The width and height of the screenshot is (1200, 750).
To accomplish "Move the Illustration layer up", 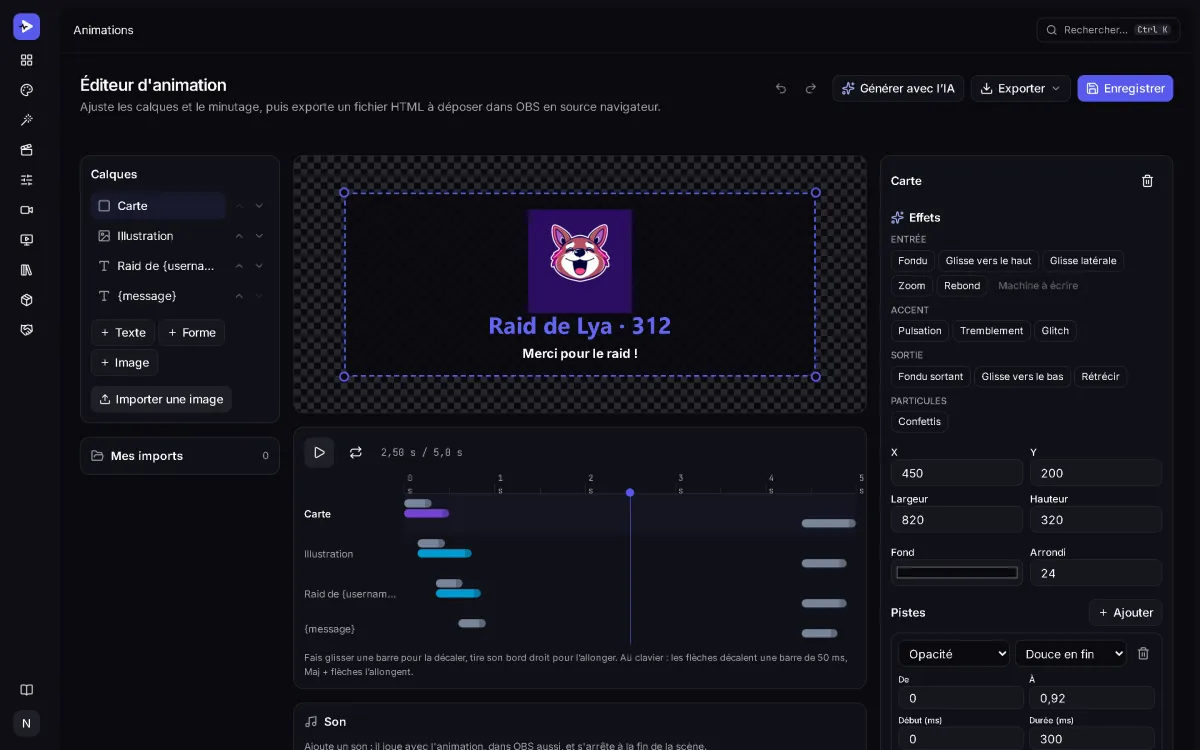I will click(239, 236).
